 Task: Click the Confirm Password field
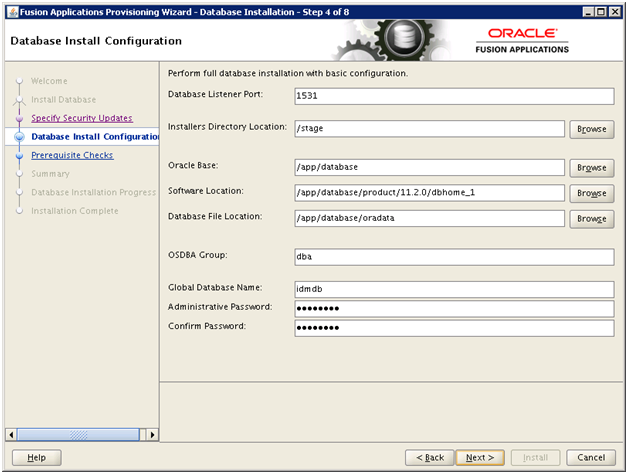point(454,328)
